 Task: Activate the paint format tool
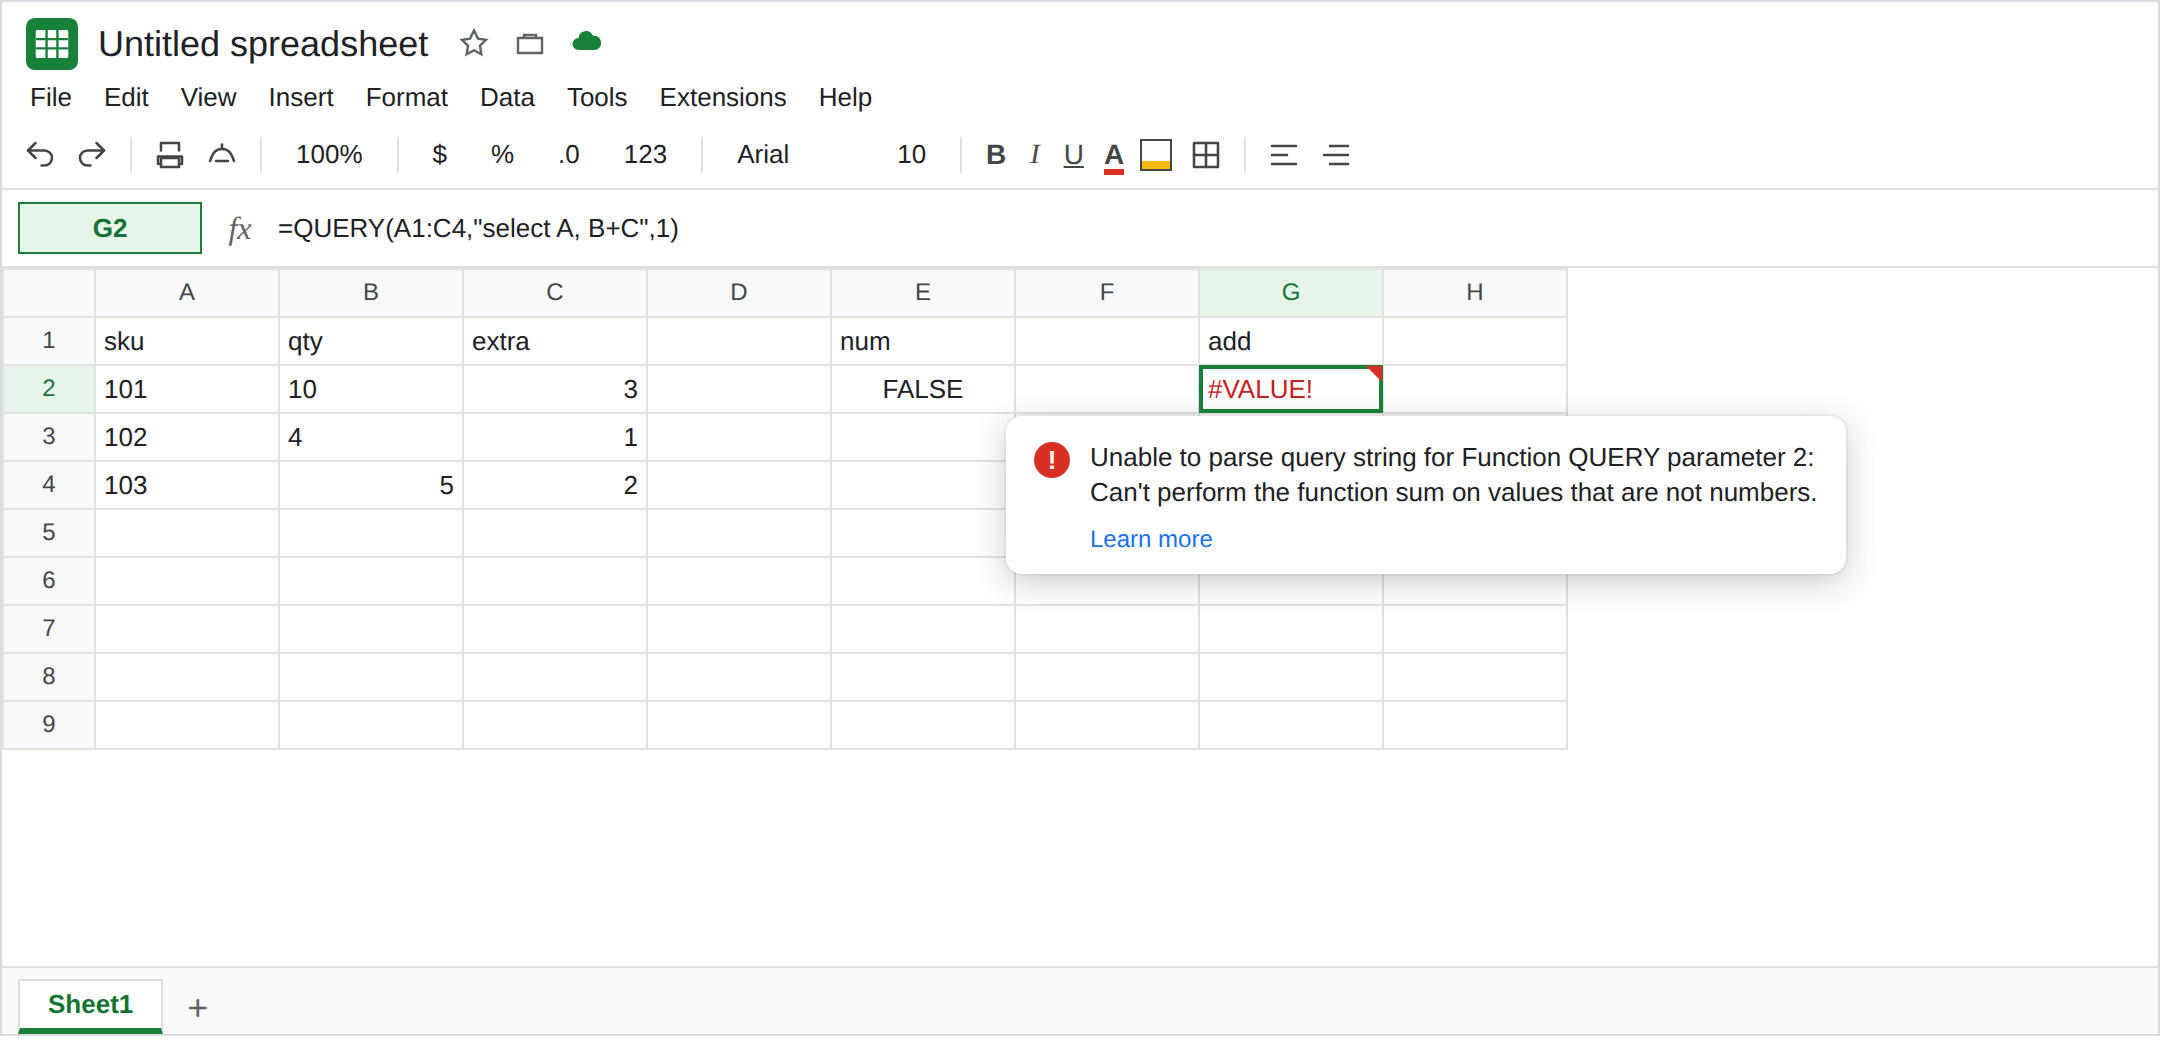[x=222, y=154]
